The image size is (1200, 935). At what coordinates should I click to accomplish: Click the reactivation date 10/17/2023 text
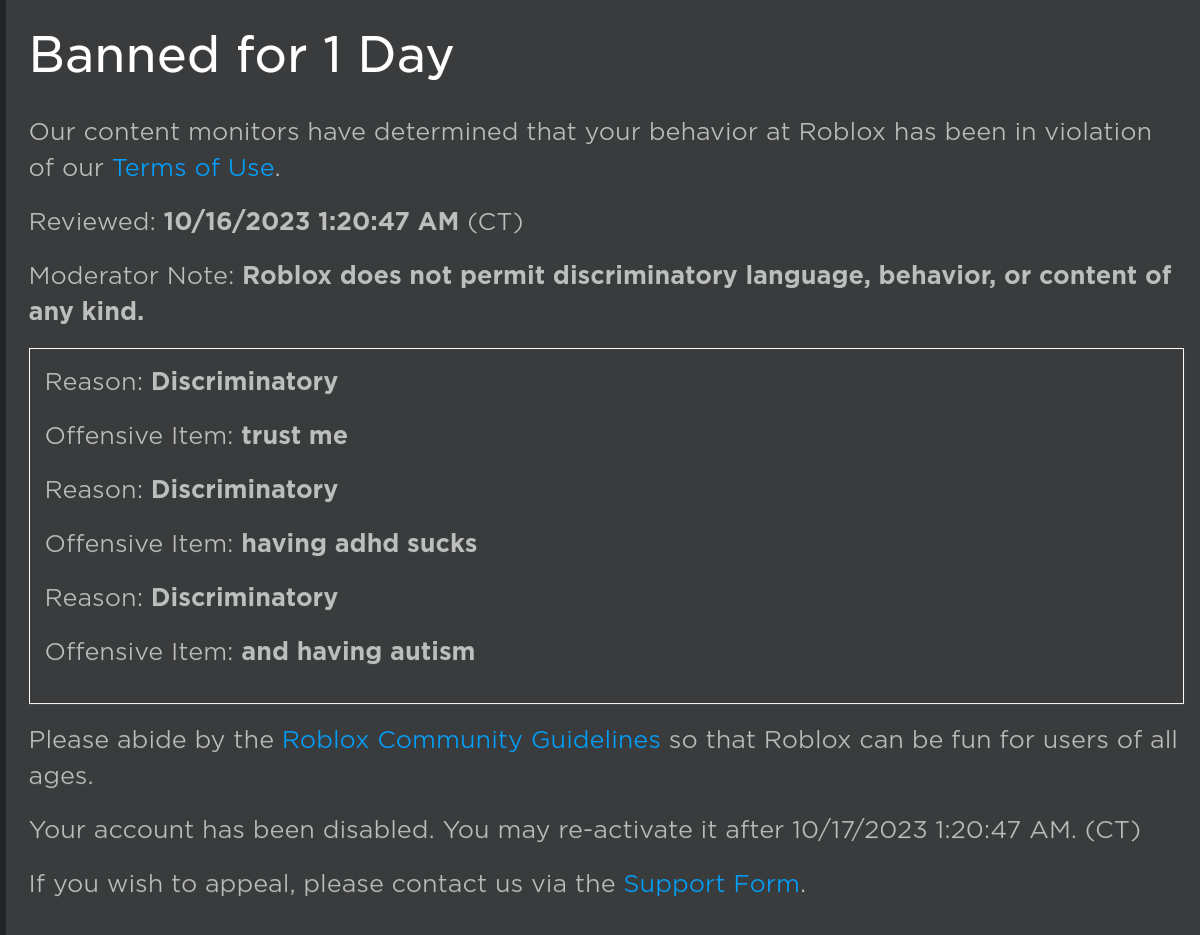tap(859, 830)
